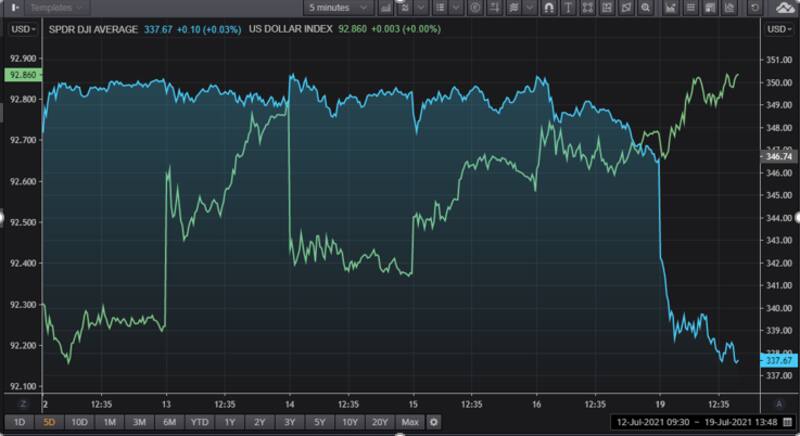800x436 pixels.
Task: Open range settings gear next to Max
Action: click(x=434, y=422)
